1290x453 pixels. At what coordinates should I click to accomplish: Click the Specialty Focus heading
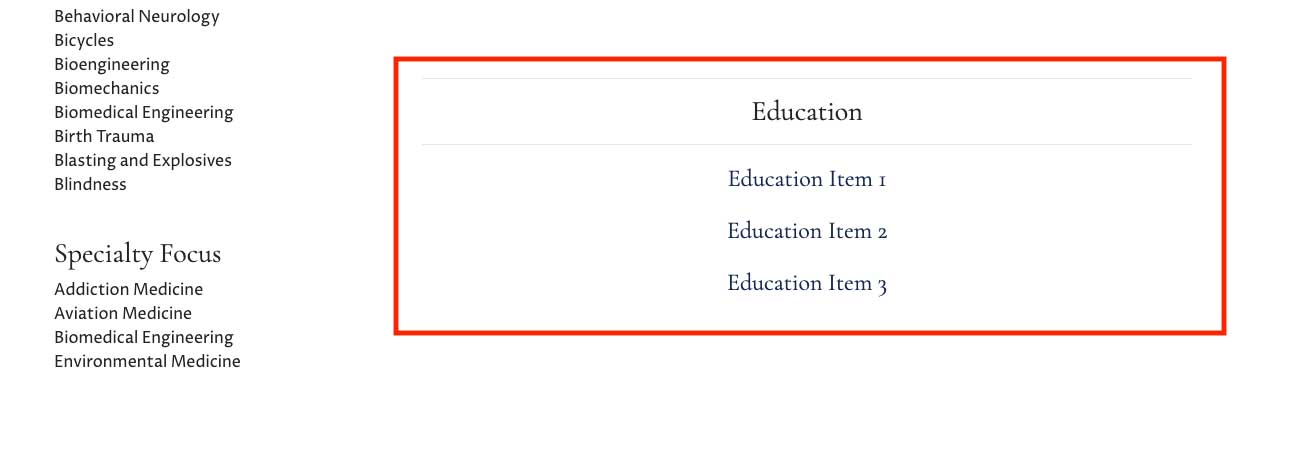[x=137, y=254]
